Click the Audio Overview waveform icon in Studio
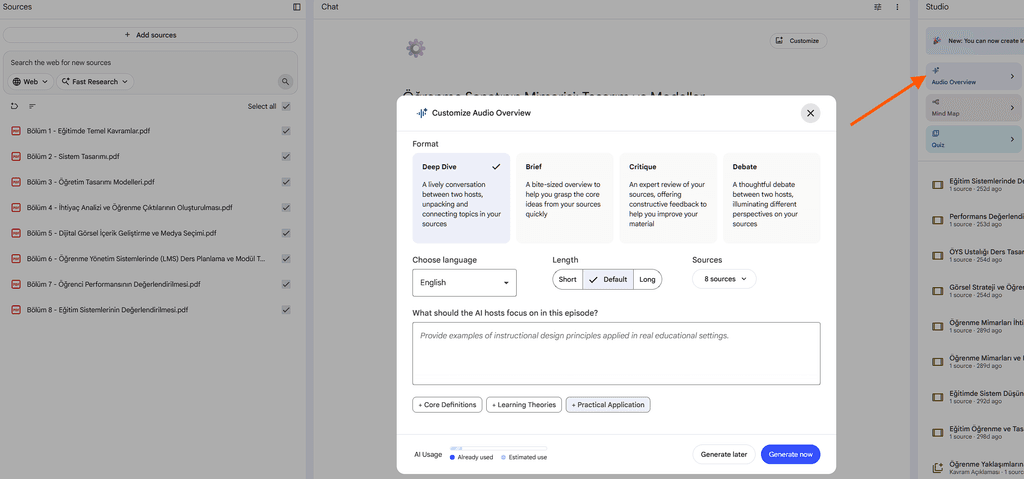This screenshot has height=479, width=1024. [936, 70]
